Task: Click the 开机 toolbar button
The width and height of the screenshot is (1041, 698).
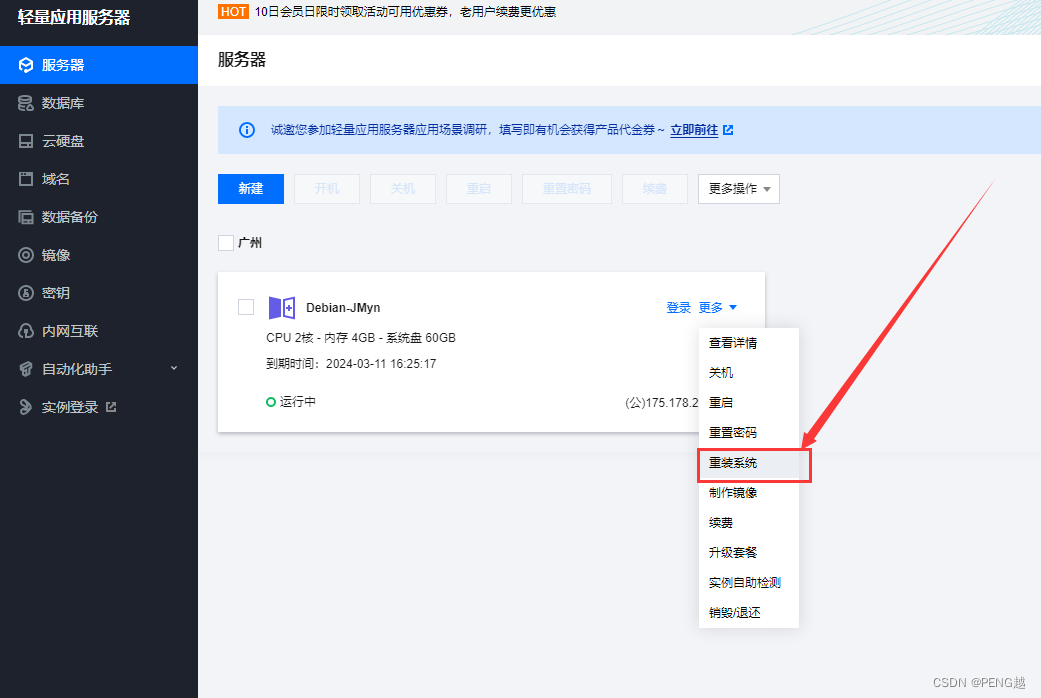Action: click(x=327, y=189)
